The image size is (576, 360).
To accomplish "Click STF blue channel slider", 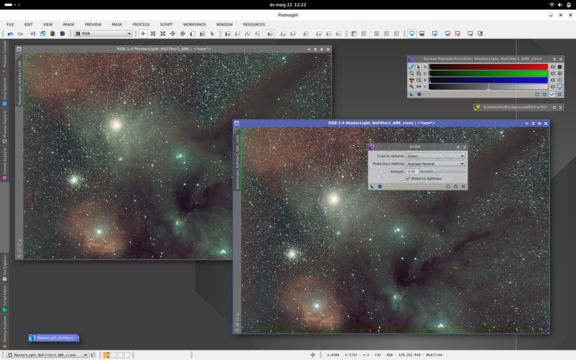I will (x=489, y=80).
